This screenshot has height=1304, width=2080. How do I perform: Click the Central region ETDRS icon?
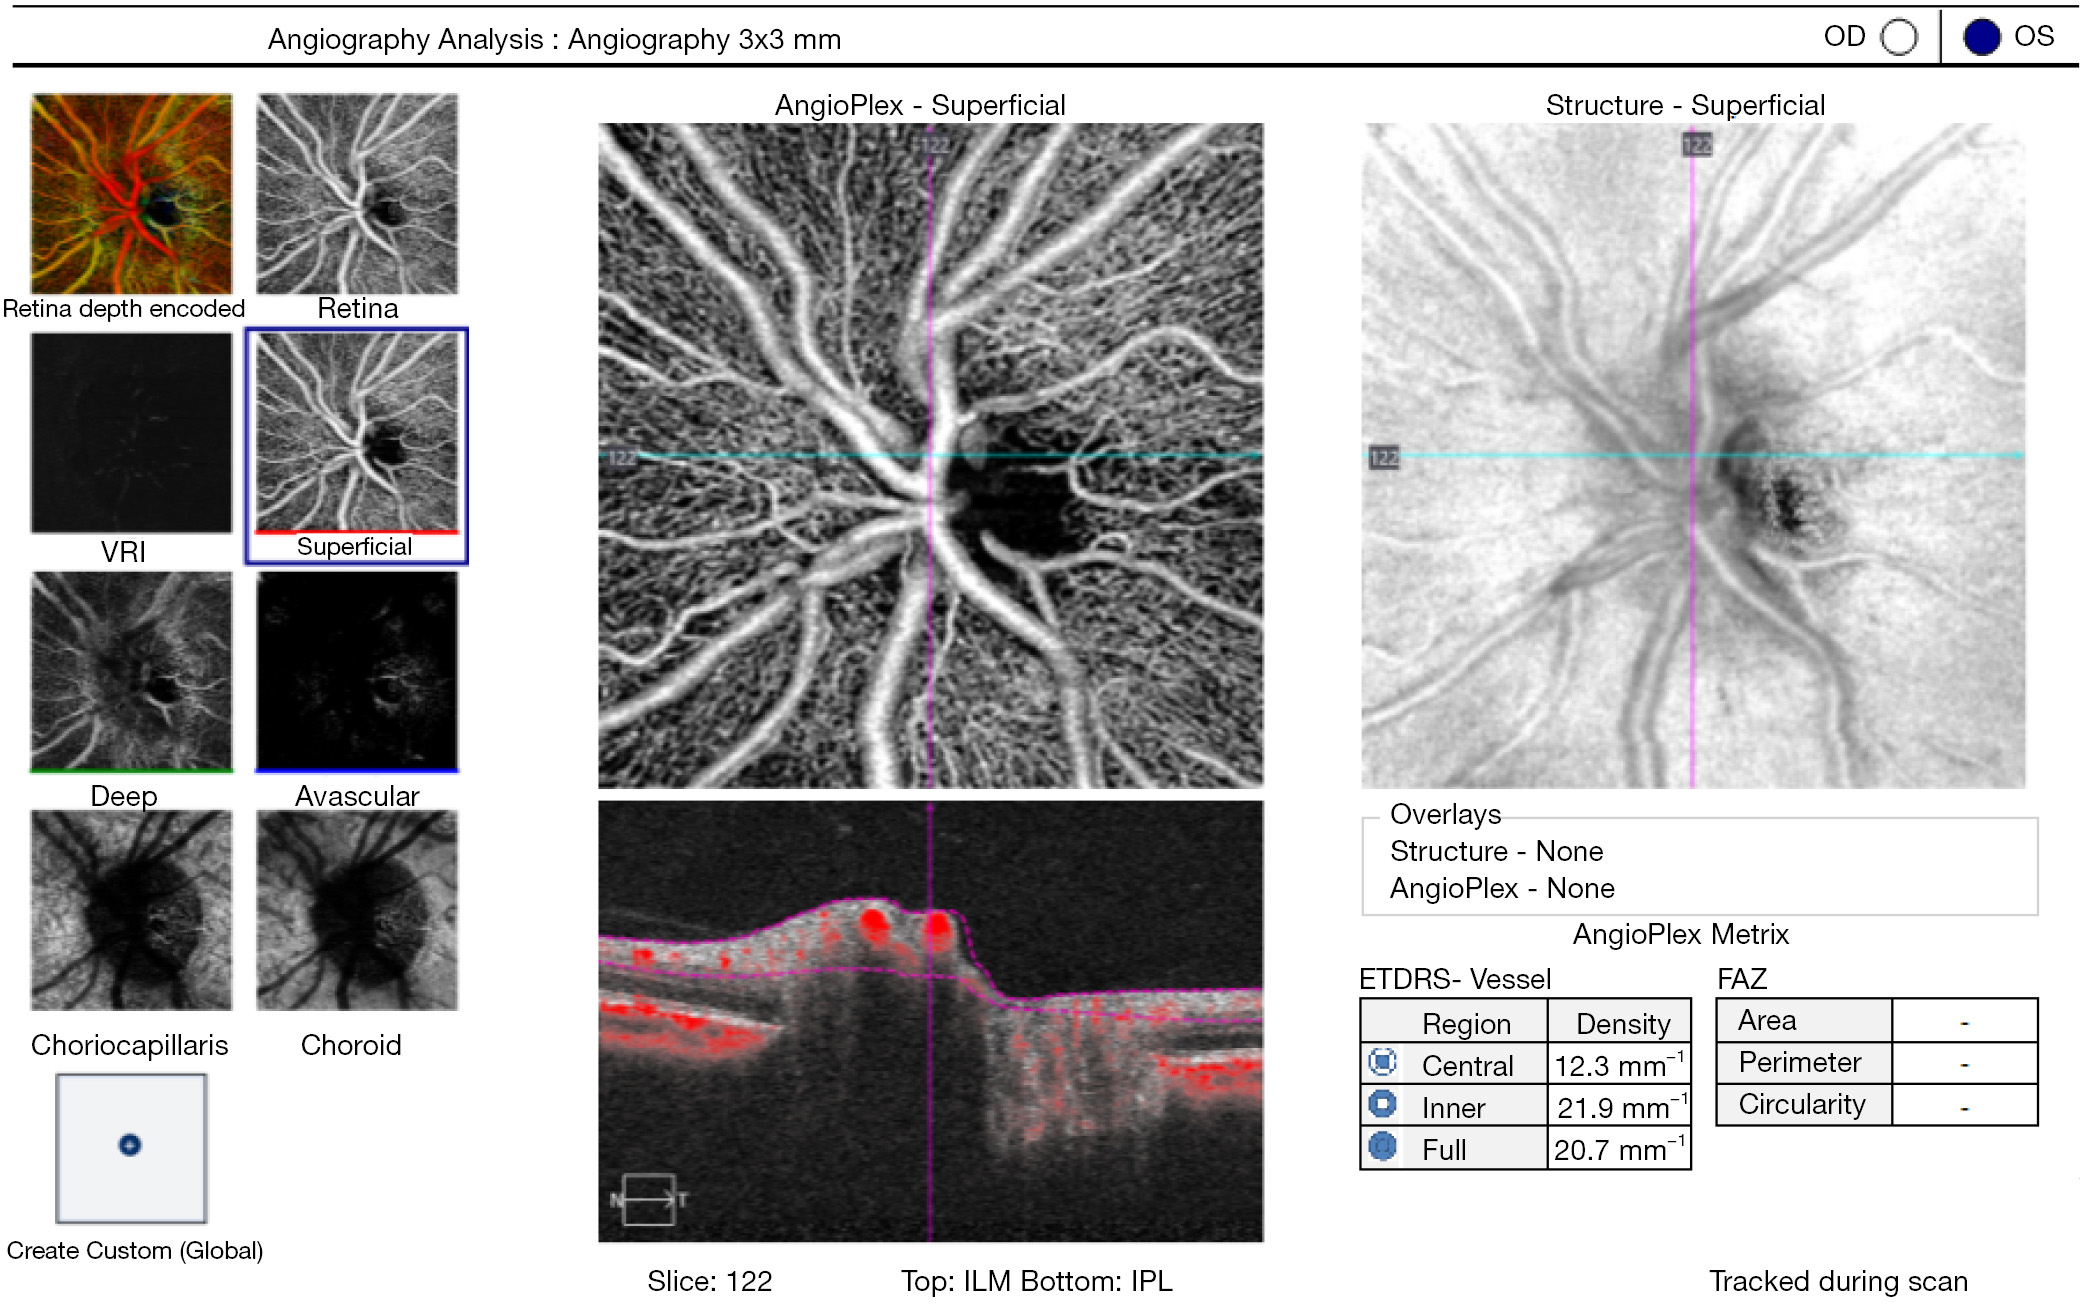[1382, 1061]
